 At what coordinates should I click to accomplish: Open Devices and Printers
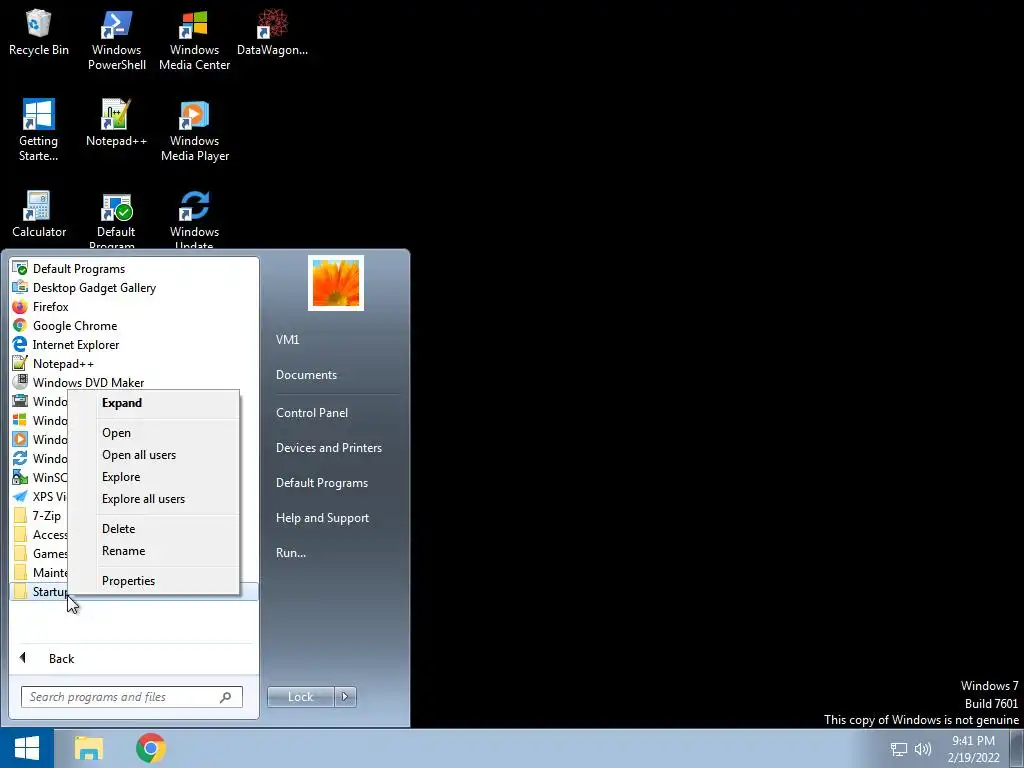[328, 448]
